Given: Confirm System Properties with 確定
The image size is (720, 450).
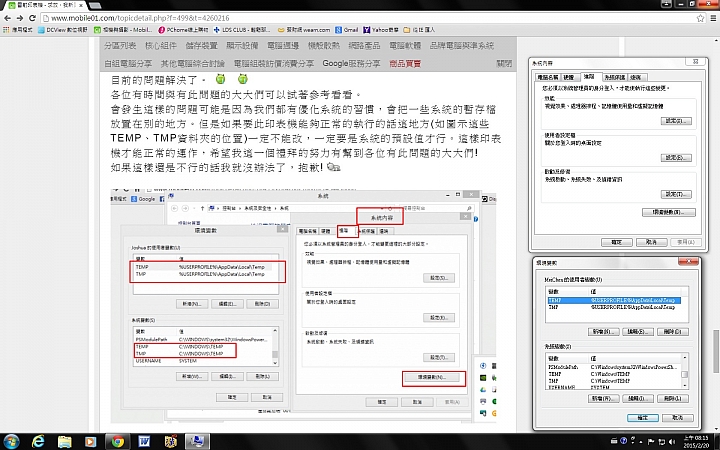Looking at the screenshot, I should click(617, 242).
